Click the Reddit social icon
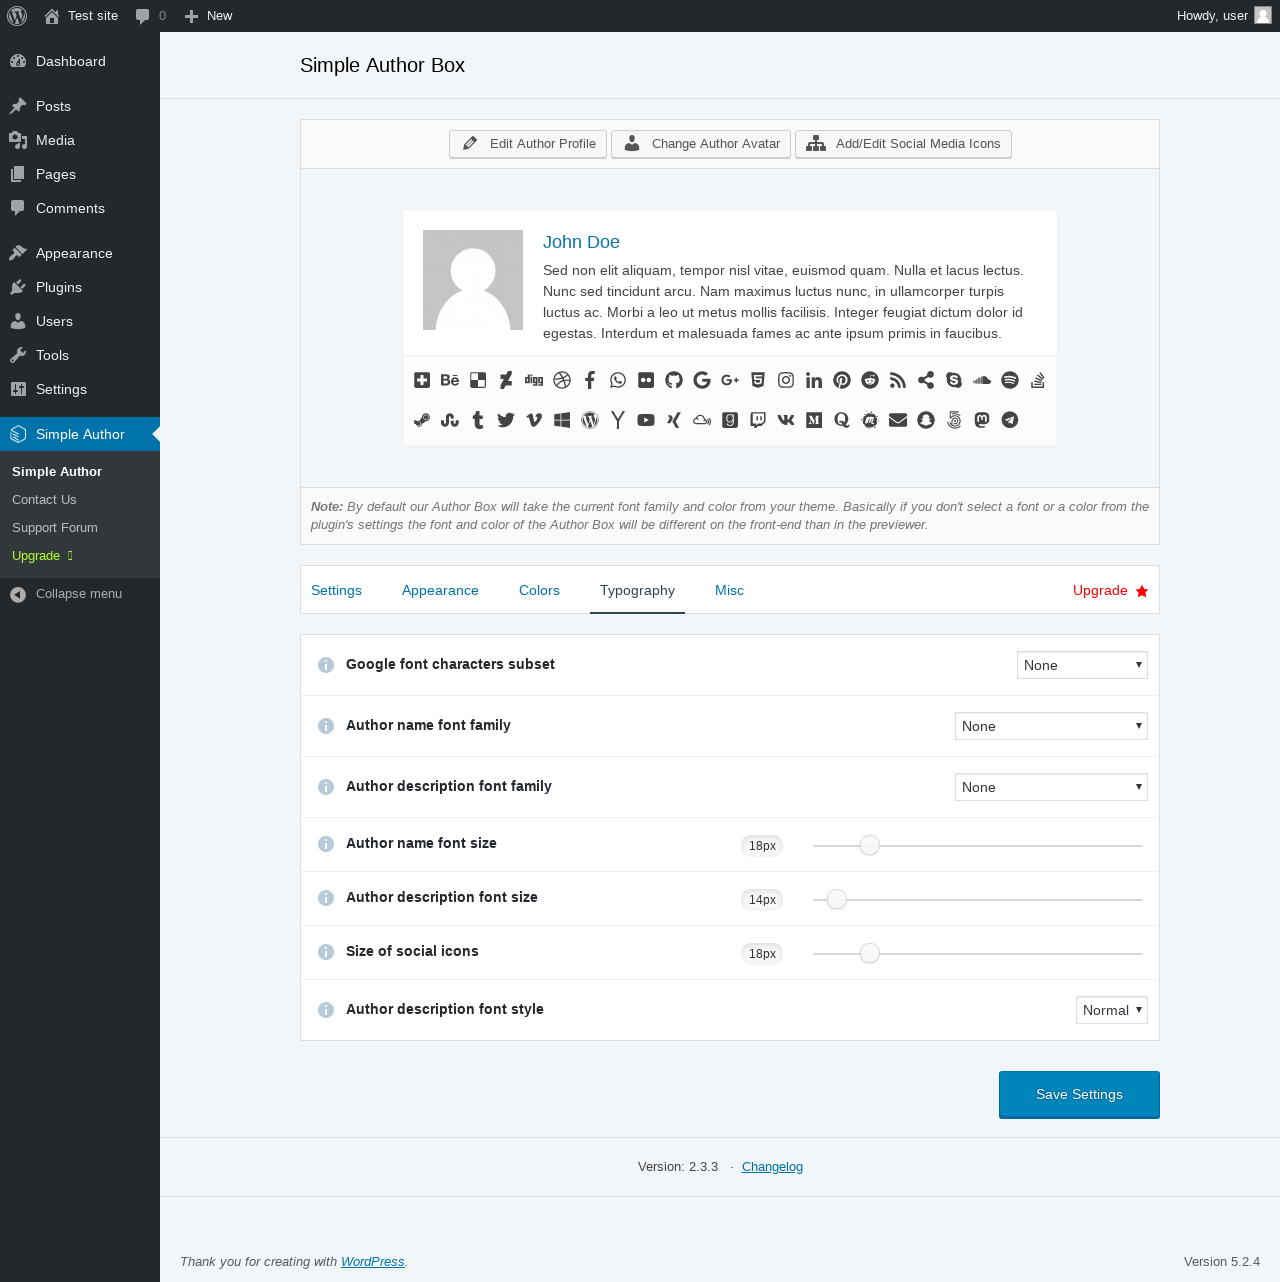This screenshot has height=1282, width=1280. (x=870, y=380)
